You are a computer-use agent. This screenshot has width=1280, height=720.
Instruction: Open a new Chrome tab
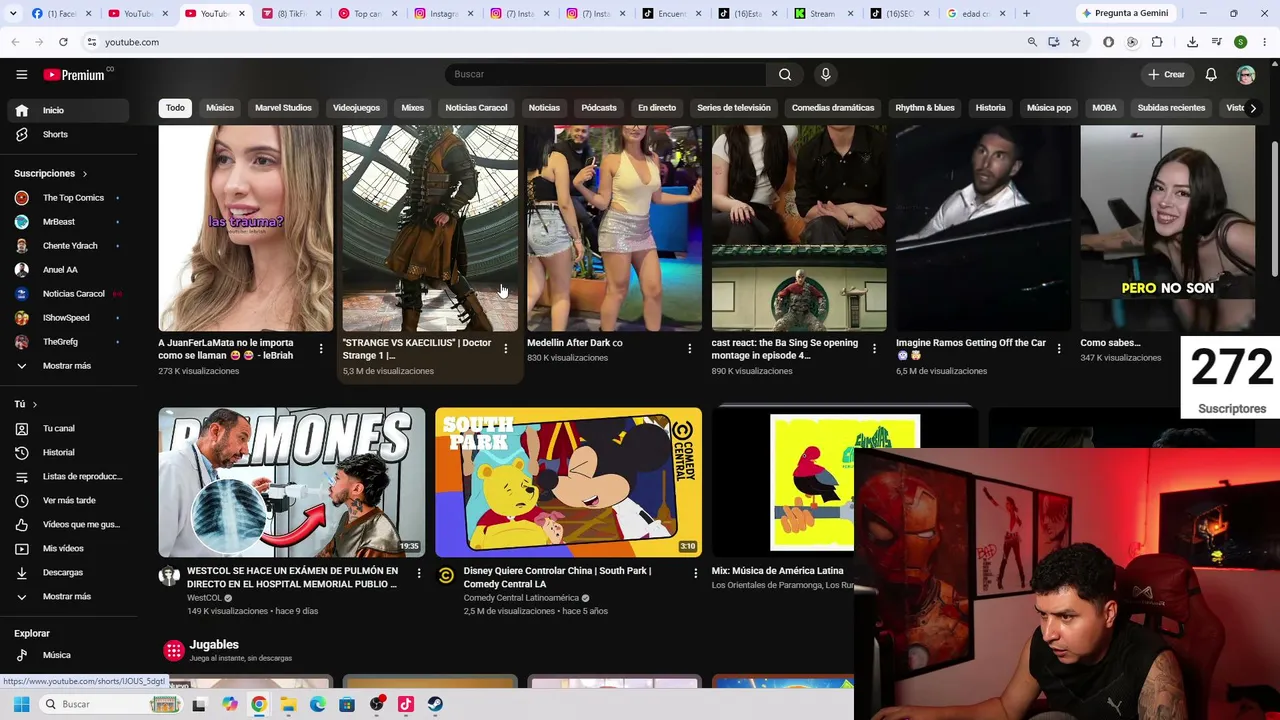pyautogui.click(x=1026, y=13)
